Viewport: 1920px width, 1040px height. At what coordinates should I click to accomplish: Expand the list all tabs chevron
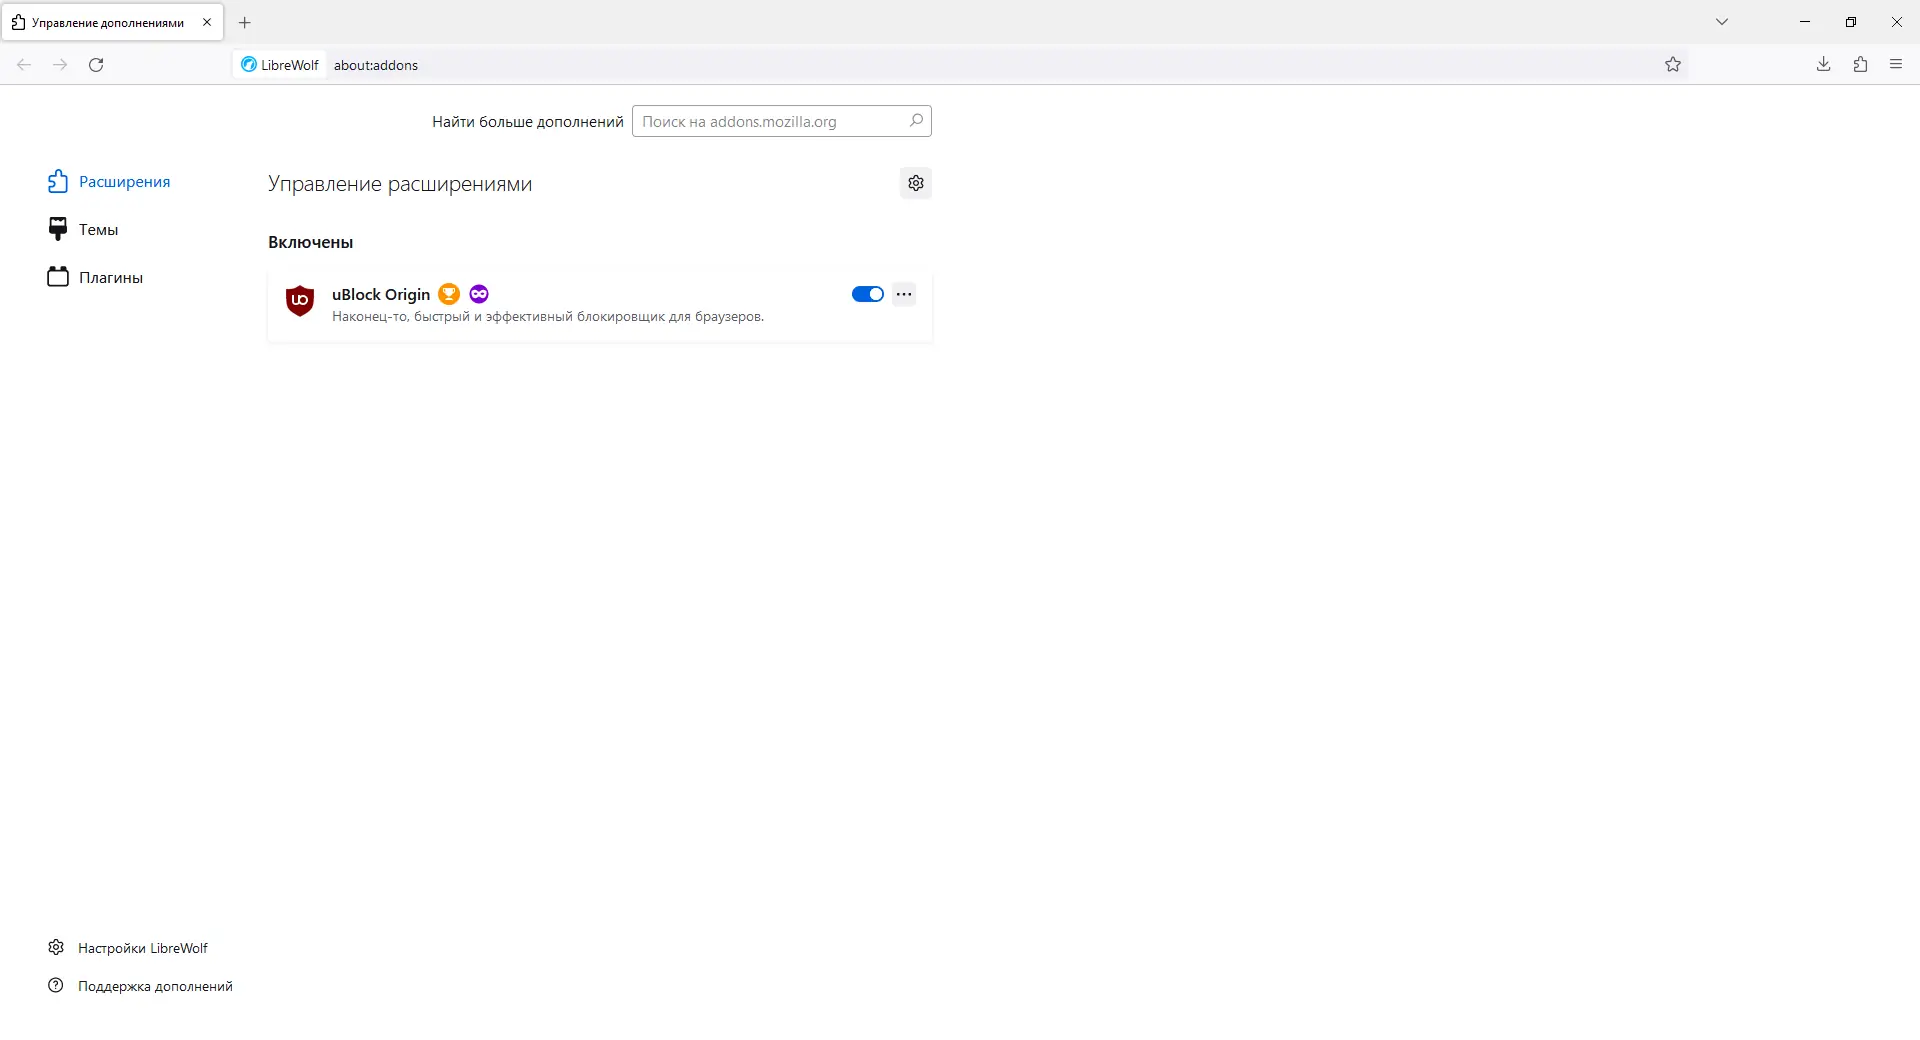click(x=1722, y=22)
